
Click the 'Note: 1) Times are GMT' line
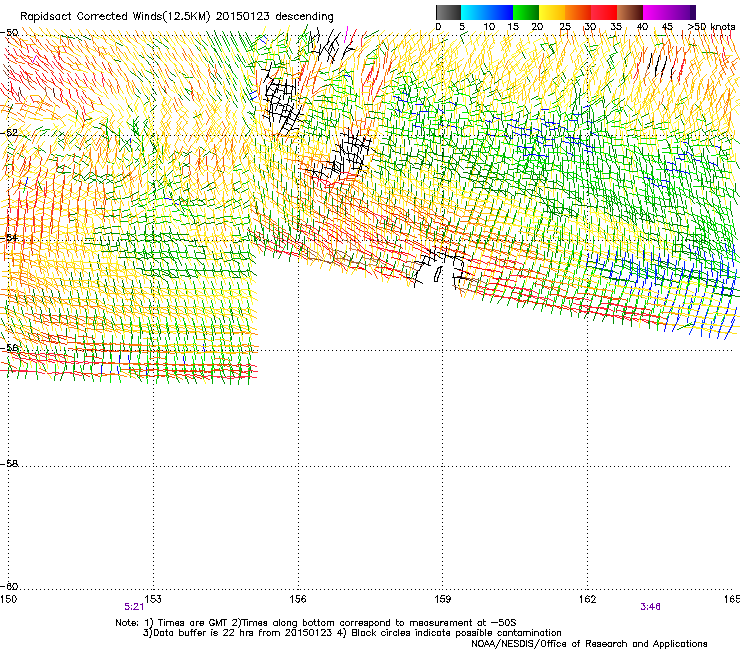coord(316,623)
